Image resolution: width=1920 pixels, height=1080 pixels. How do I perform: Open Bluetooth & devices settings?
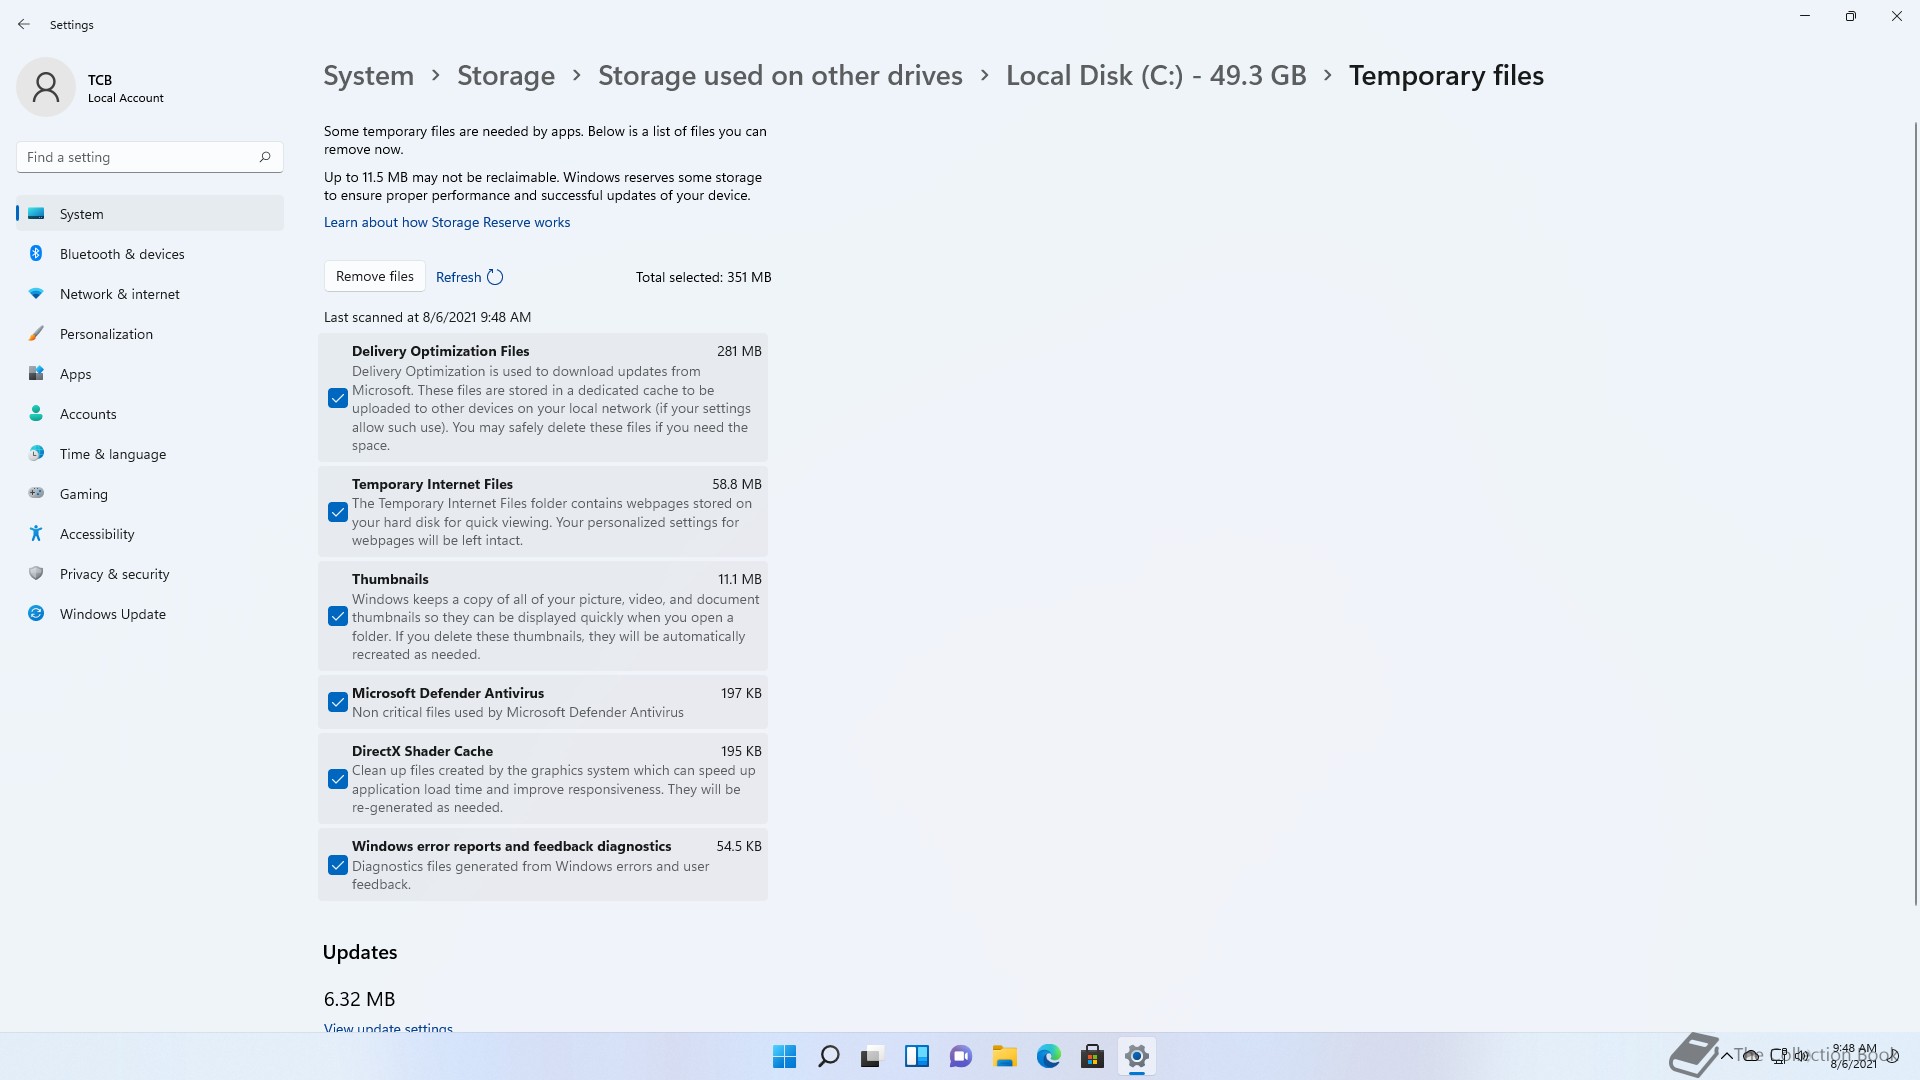(x=150, y=254)
